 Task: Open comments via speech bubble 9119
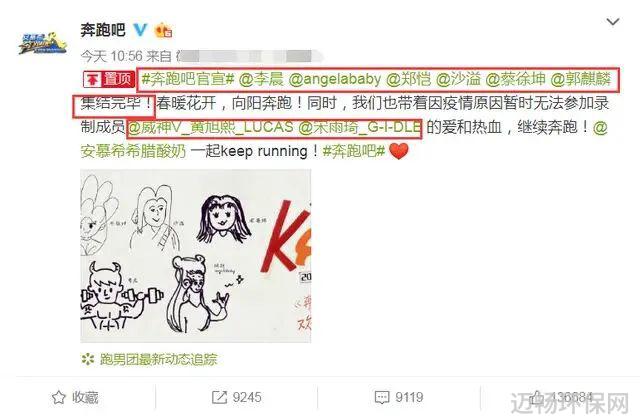[399, 397]
